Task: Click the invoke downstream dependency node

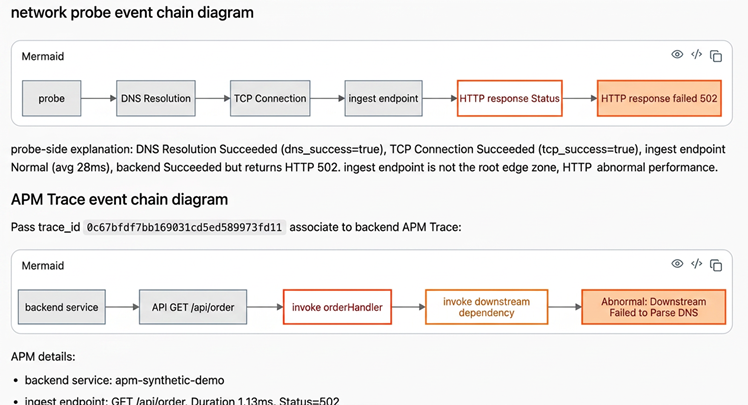Action: tap(487, 307)
